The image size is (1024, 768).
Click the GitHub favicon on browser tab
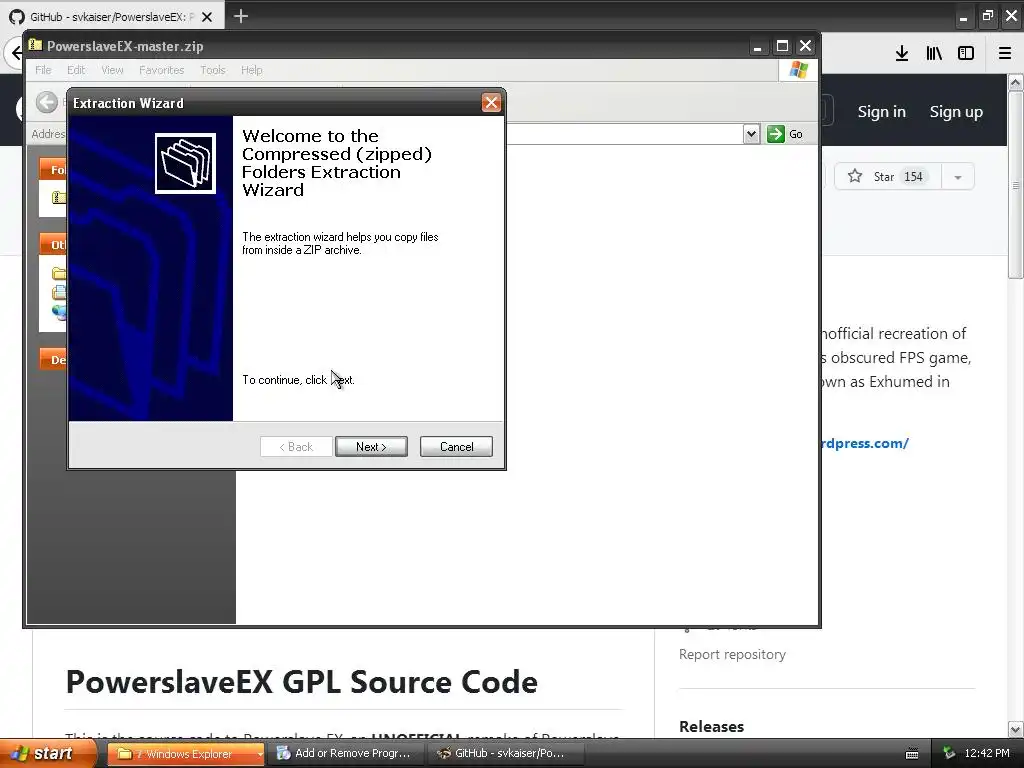tap(17, 17)
